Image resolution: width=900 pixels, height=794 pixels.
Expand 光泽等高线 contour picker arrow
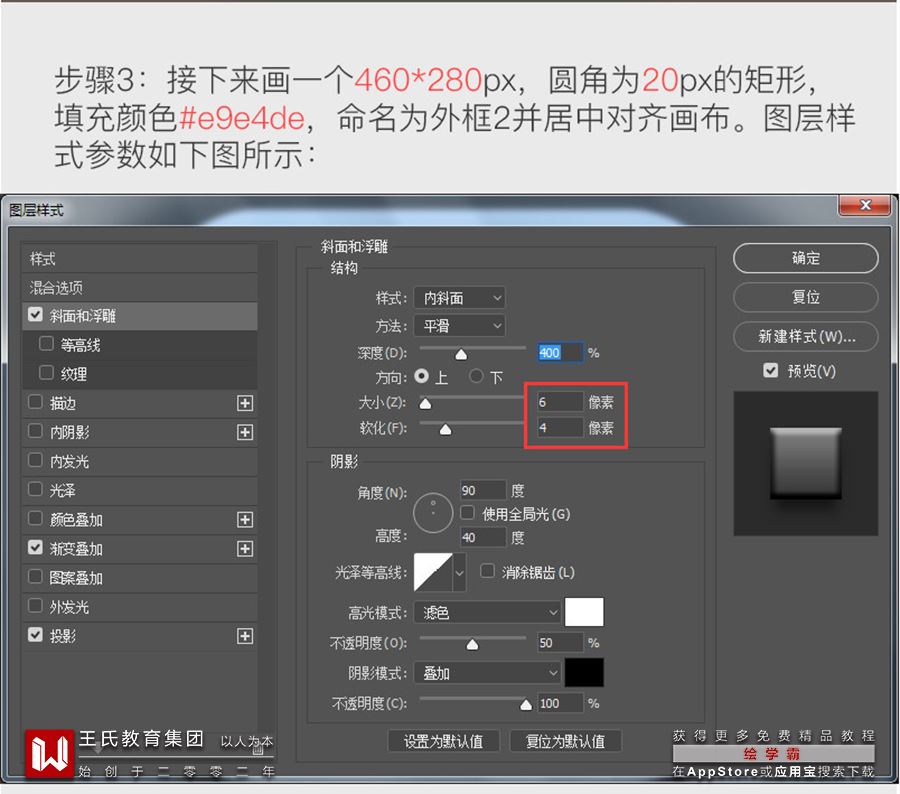[459, 573]
